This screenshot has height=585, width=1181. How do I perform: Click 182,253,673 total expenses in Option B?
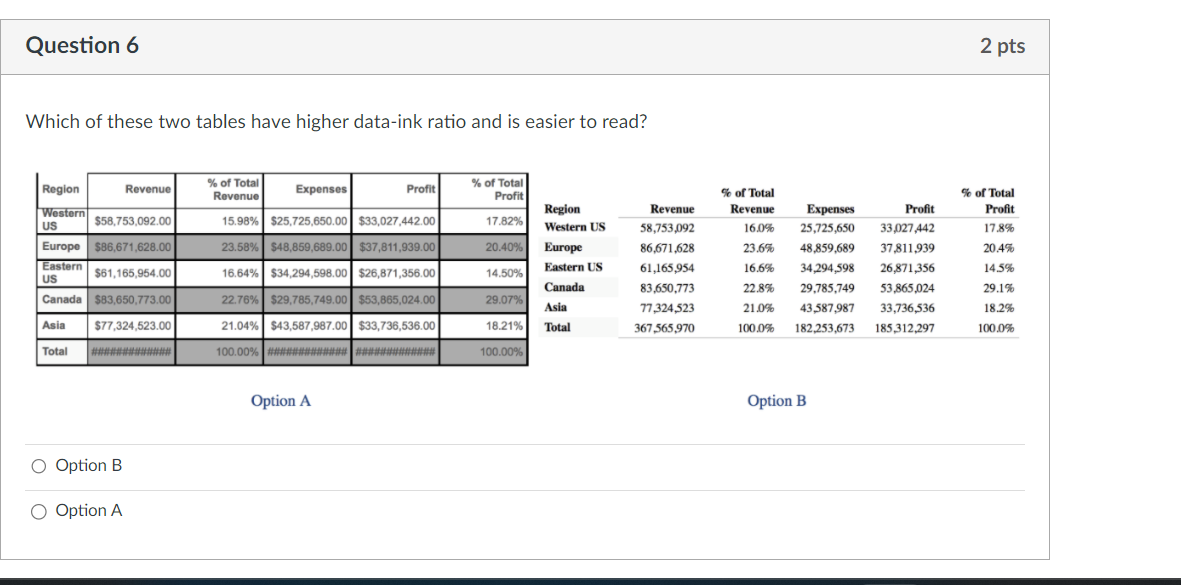pos(825,328)
